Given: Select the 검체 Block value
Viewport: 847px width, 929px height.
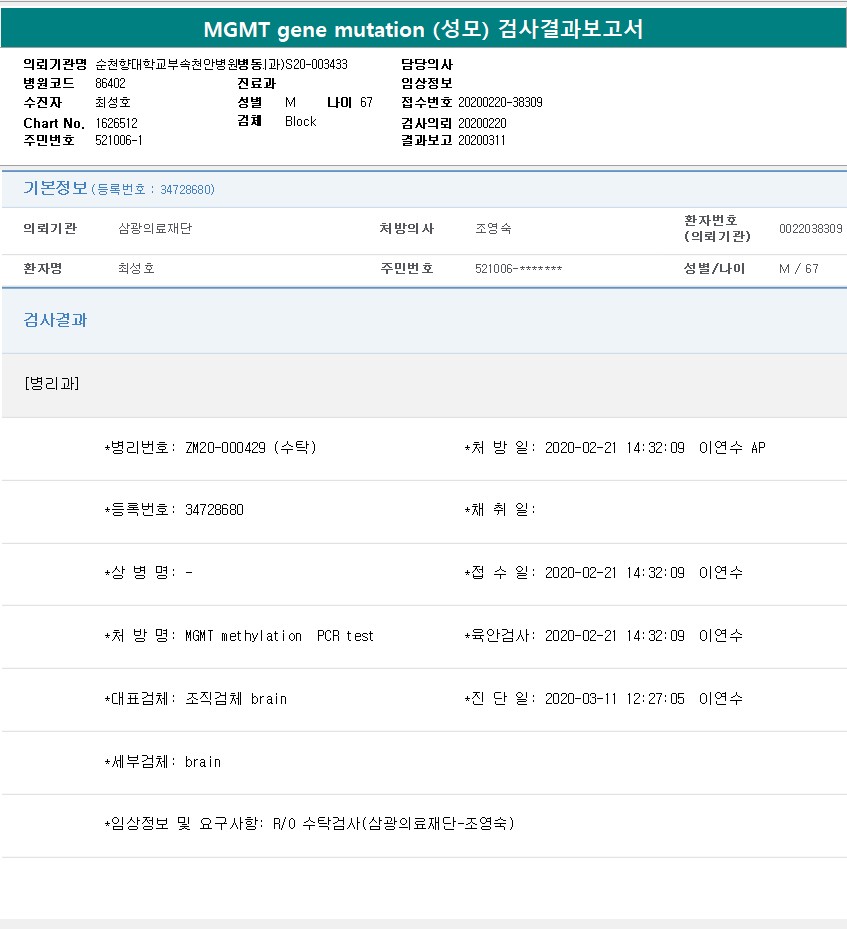Looking at the screenshot, I should pos(300,121).
